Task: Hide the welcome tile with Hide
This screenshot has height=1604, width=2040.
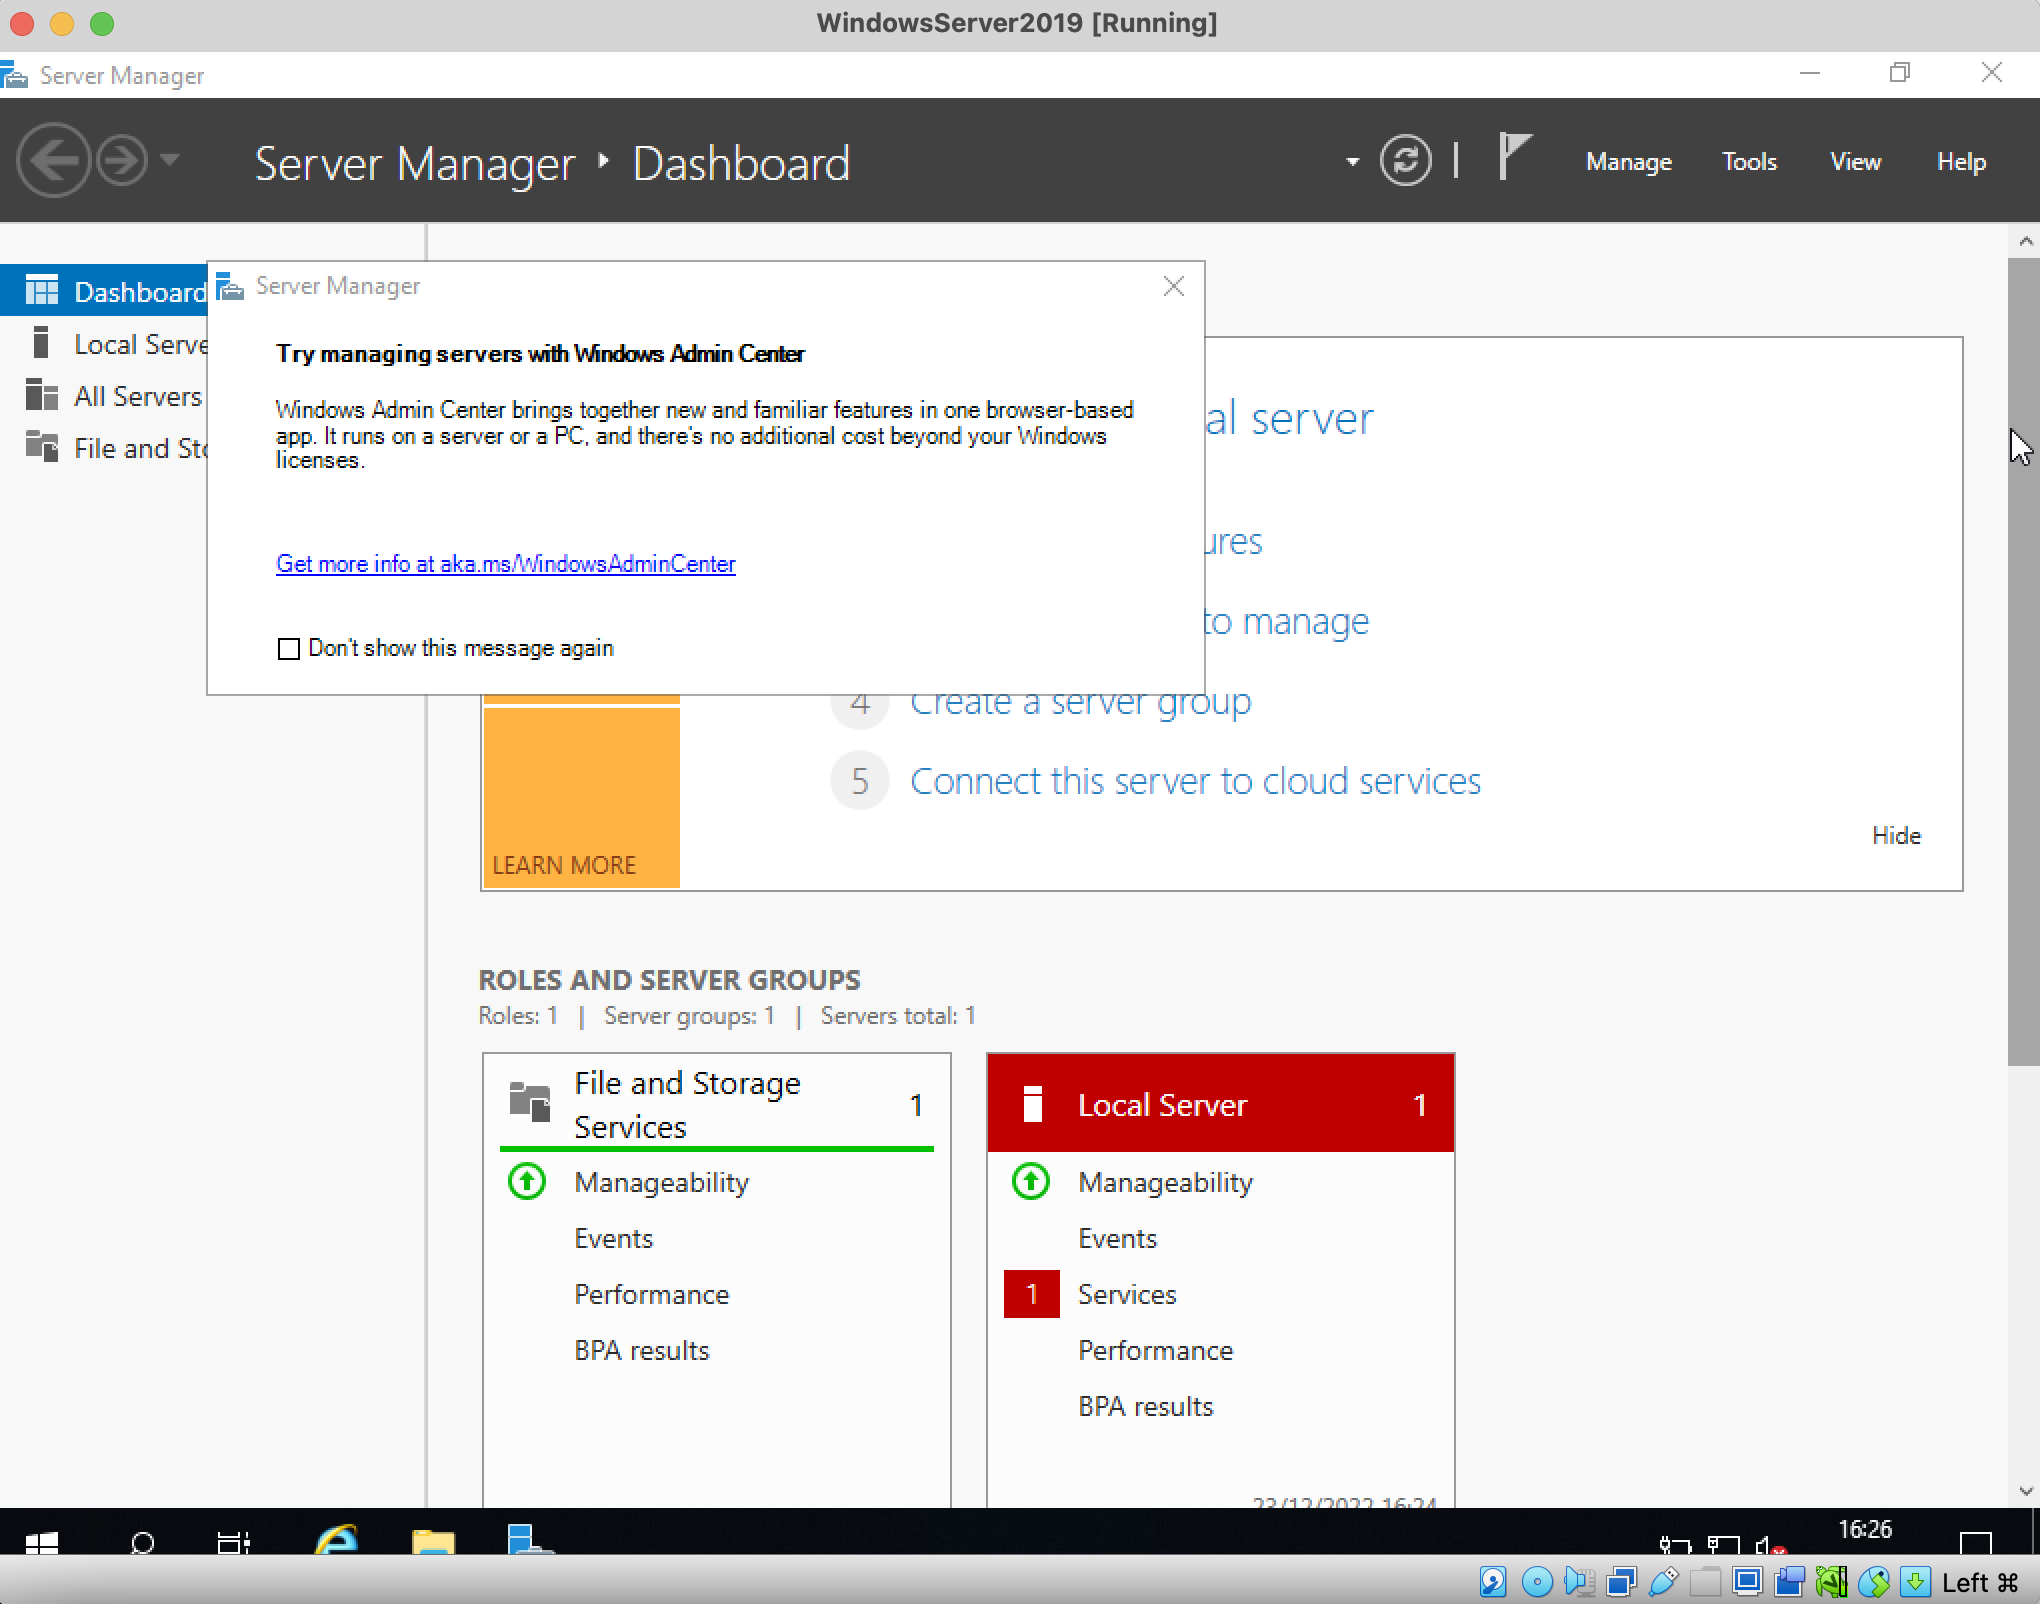Action: (x=1896, y=835)
